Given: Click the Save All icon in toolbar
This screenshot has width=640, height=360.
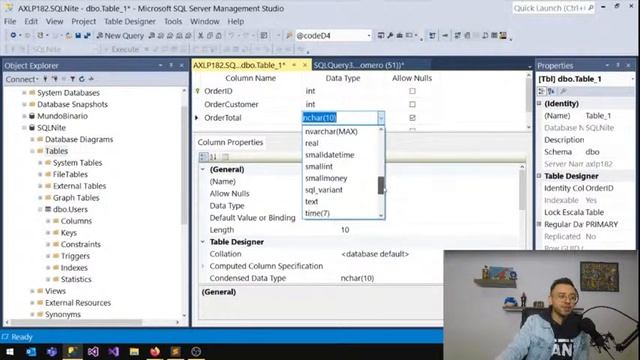Looking at the screenshot, I should coord(87,36).
